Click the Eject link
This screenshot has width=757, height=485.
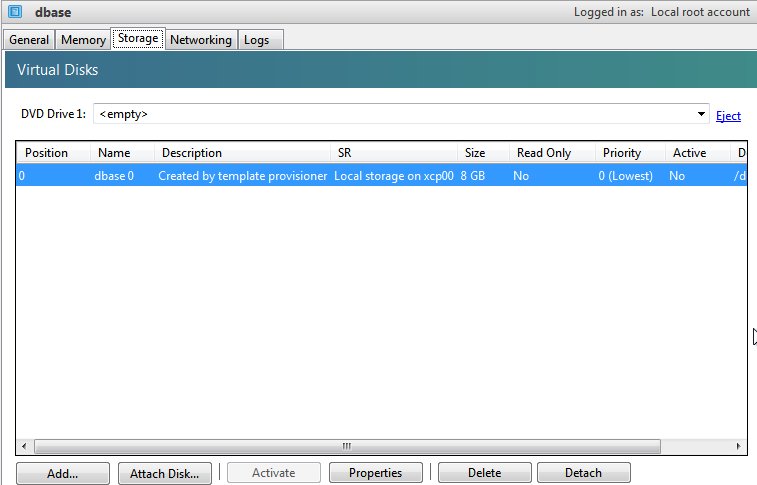tap(728, 116)
